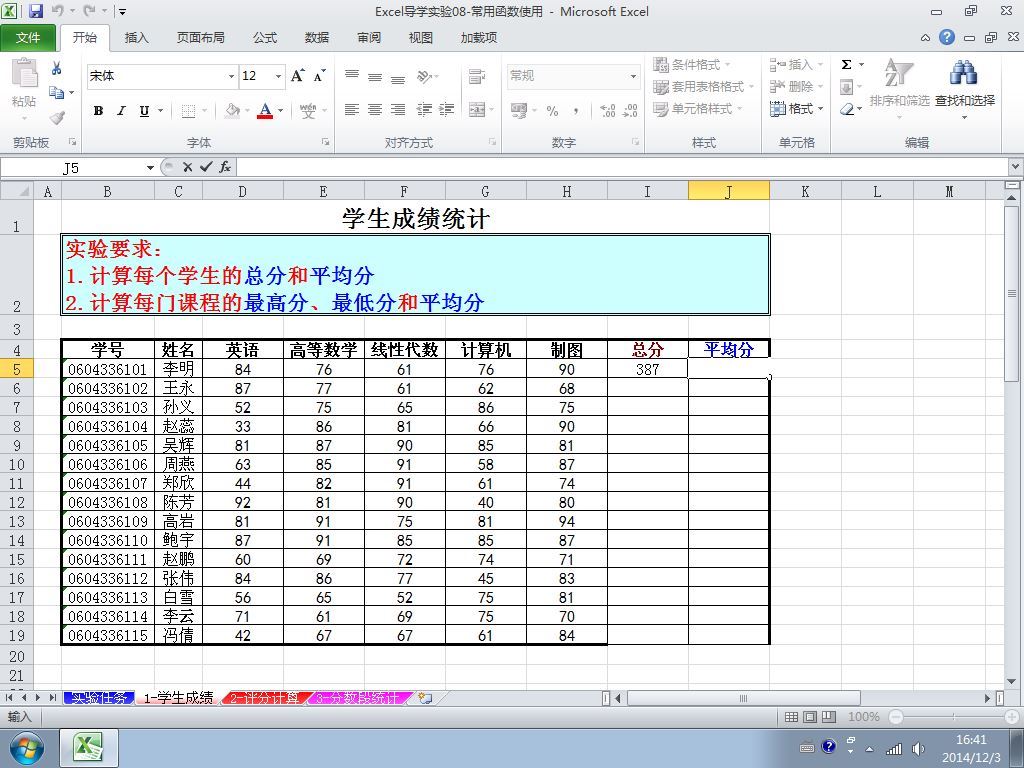Select sheet tab 实验任务

pos(99,698)
